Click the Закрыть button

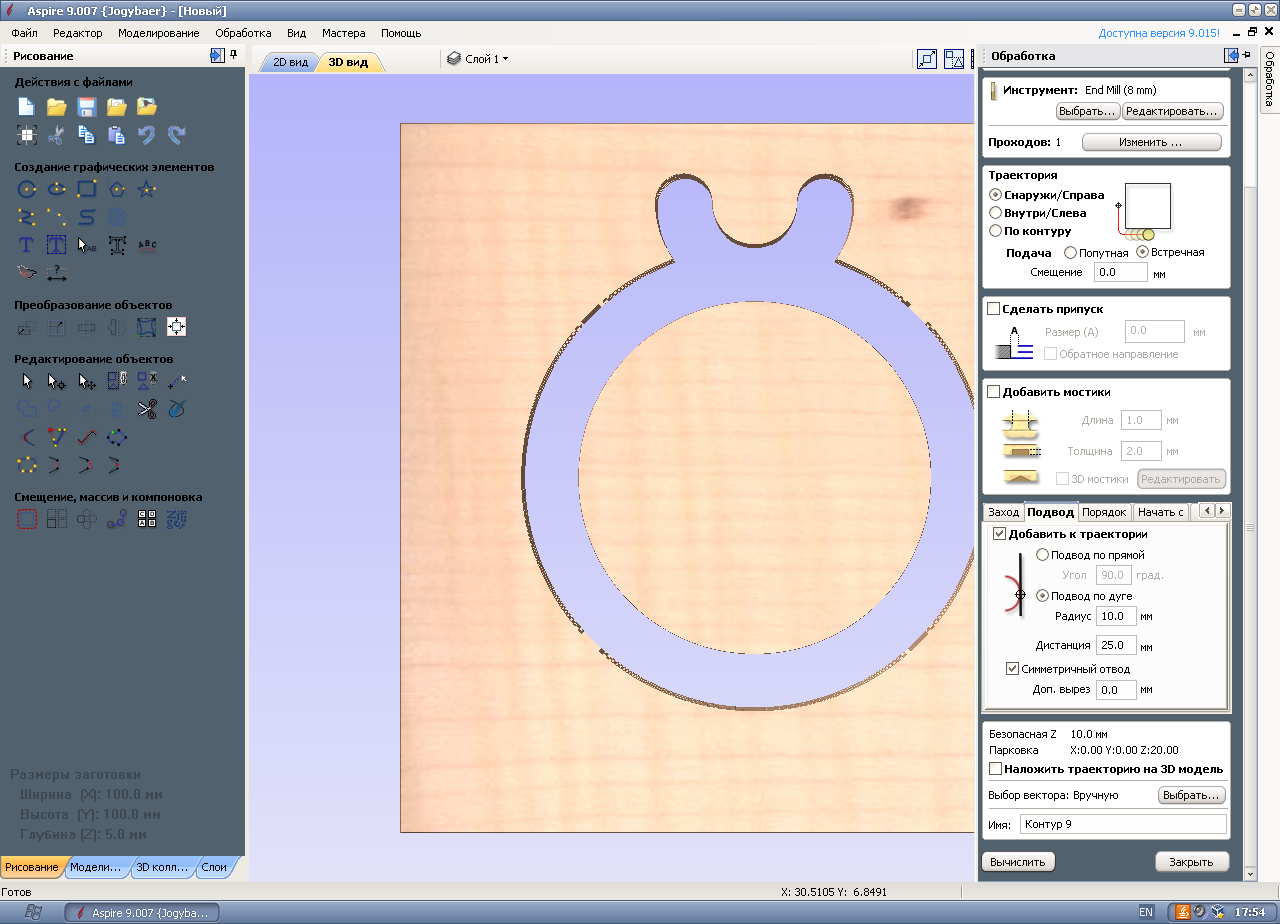(1191, 862)
